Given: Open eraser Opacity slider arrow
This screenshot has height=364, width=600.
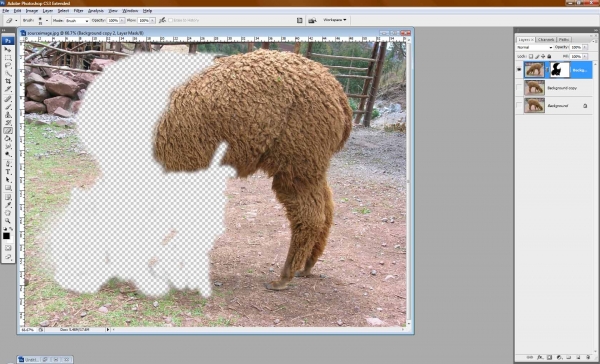Looking at the screenshot, I should point(122,20).
